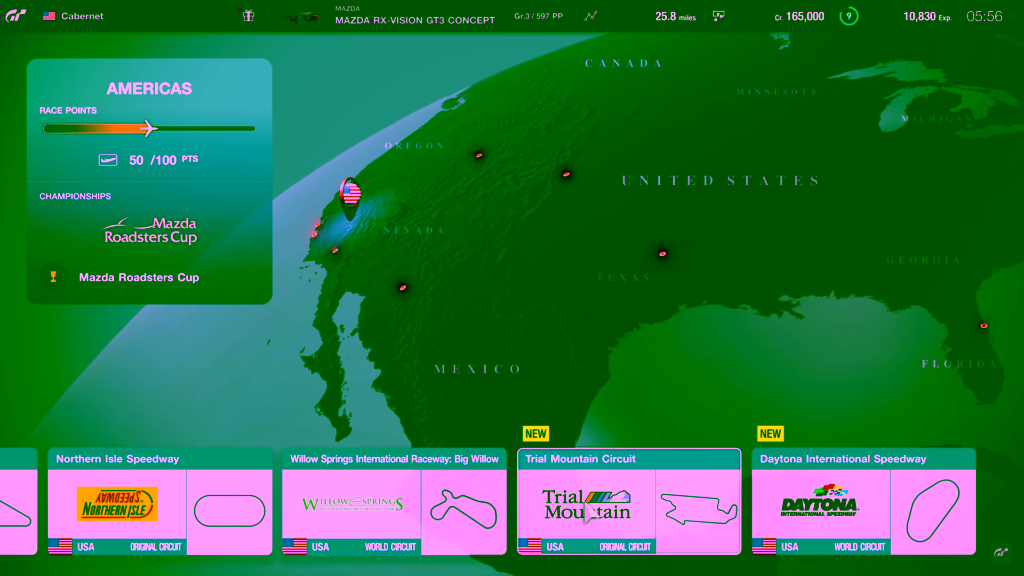The width and height of the screenshot is (1024, 576).
Task: Click the Texas track marker on map
Action: 662,253
